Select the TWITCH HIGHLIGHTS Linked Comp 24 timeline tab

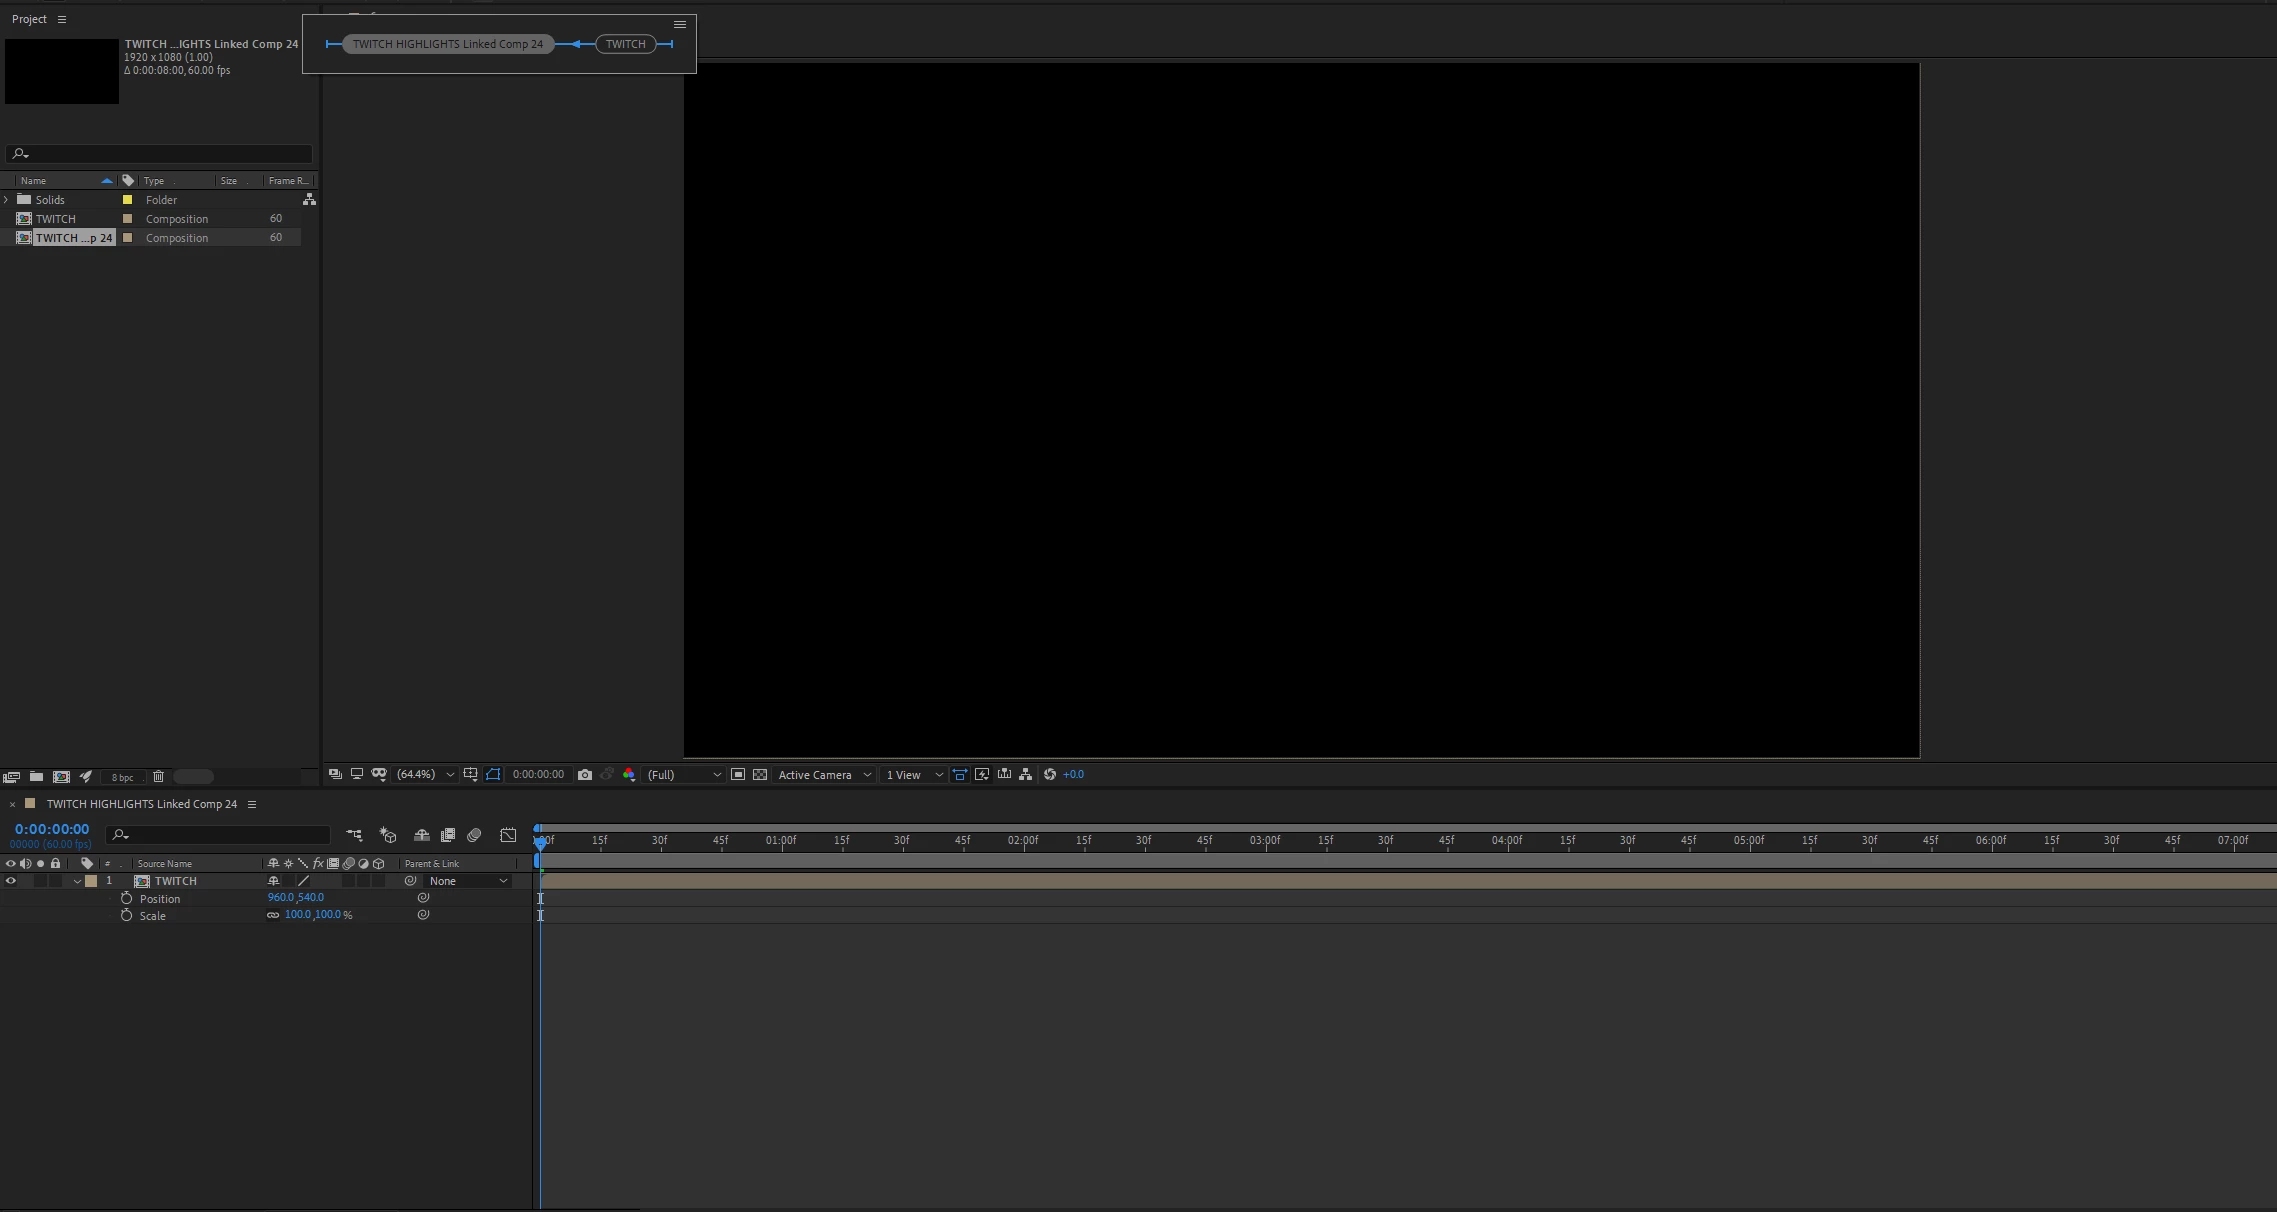pos(142,804)
